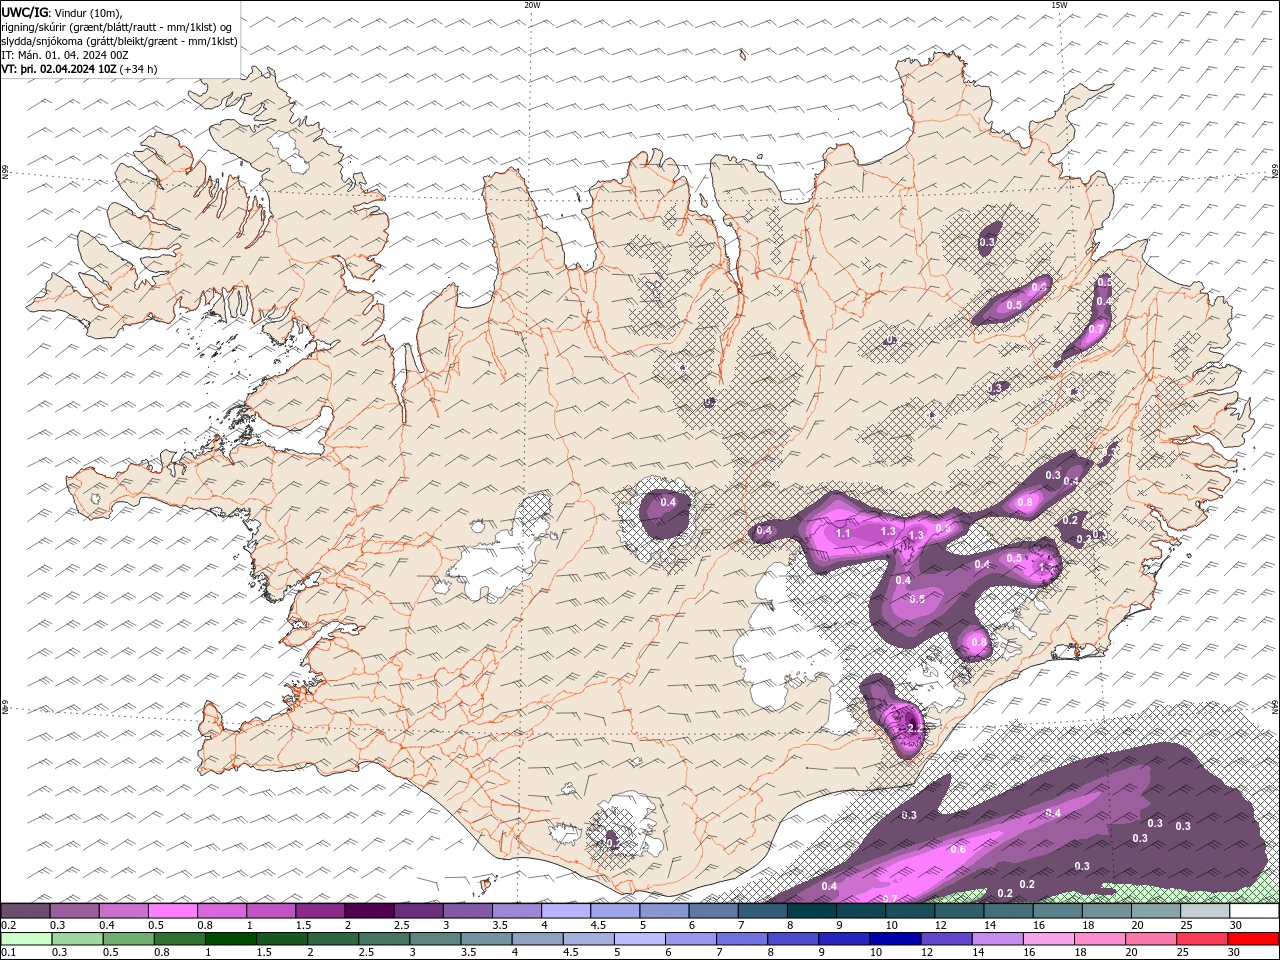The width and height of the screenshot is (1280, 960).
Task: Click the 'UWC/IG: Vindur (10m)' title text
Action: coord(61,12)
